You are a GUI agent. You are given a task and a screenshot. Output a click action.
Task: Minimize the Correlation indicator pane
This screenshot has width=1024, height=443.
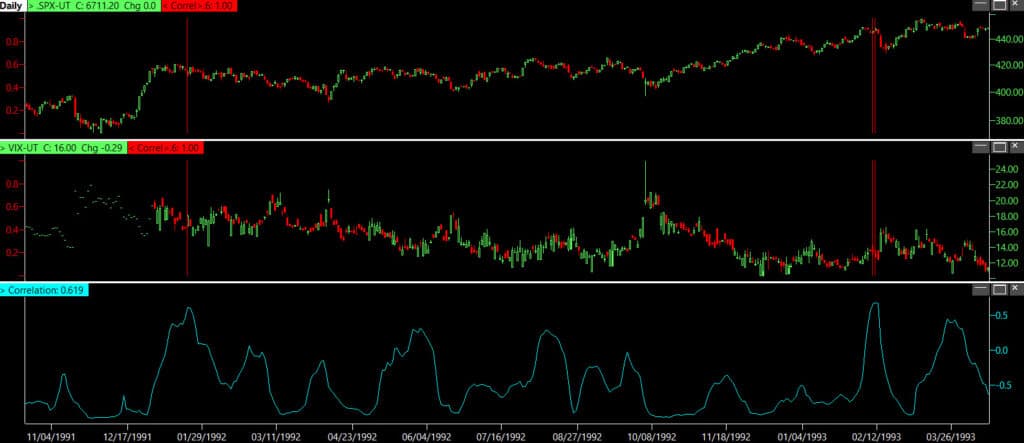981,289
